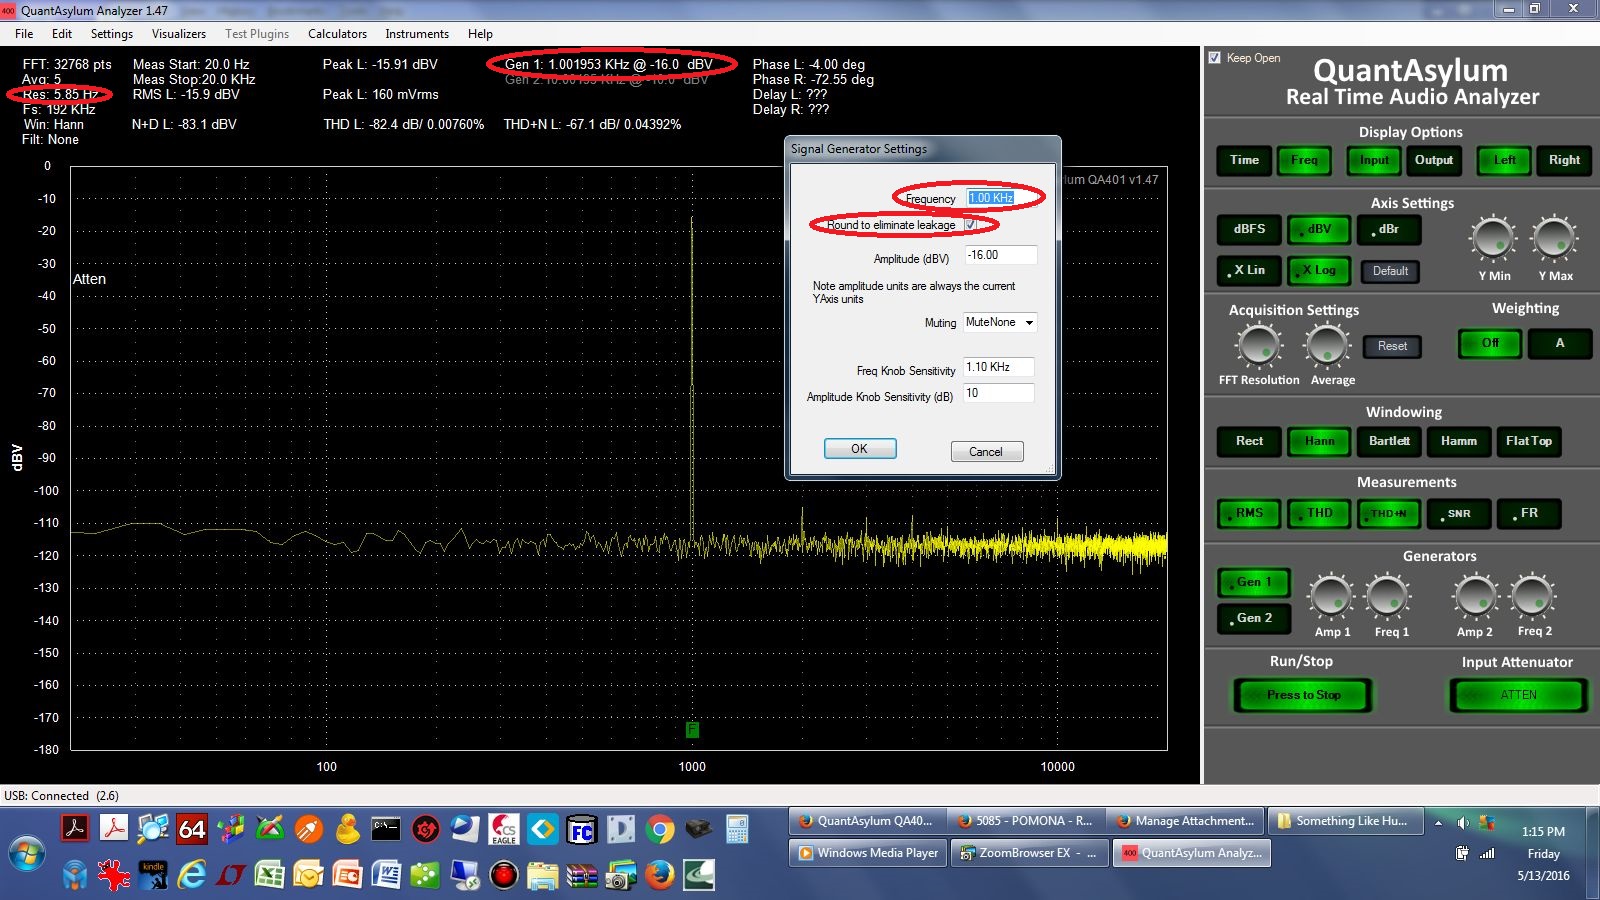Select the Bartlett window
This screenshot has width=1600, height=900.
tap(1389, 441)
